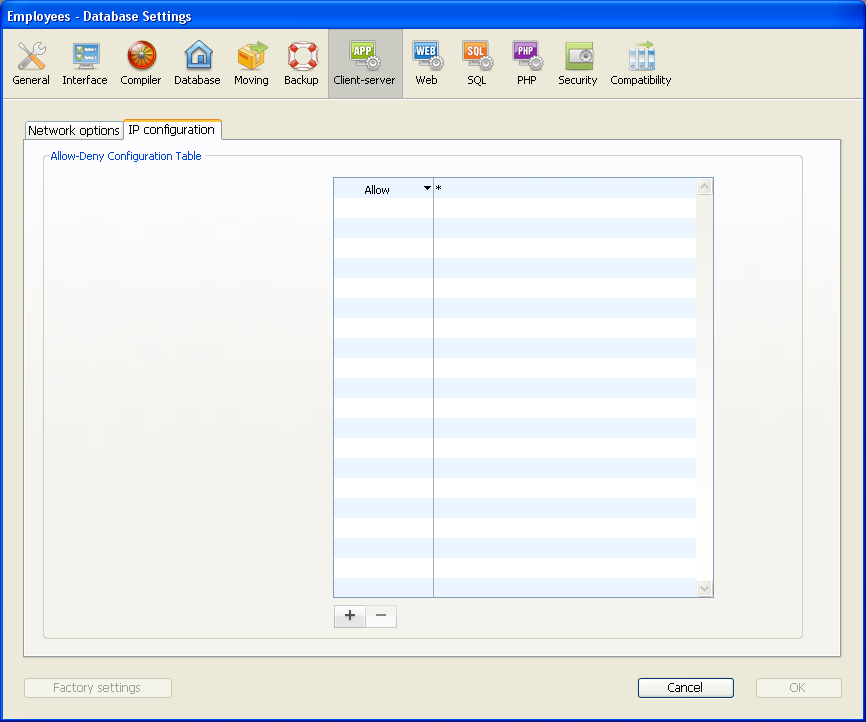Switch to Web settings
866x722 pixels.
tap(426, 64)
